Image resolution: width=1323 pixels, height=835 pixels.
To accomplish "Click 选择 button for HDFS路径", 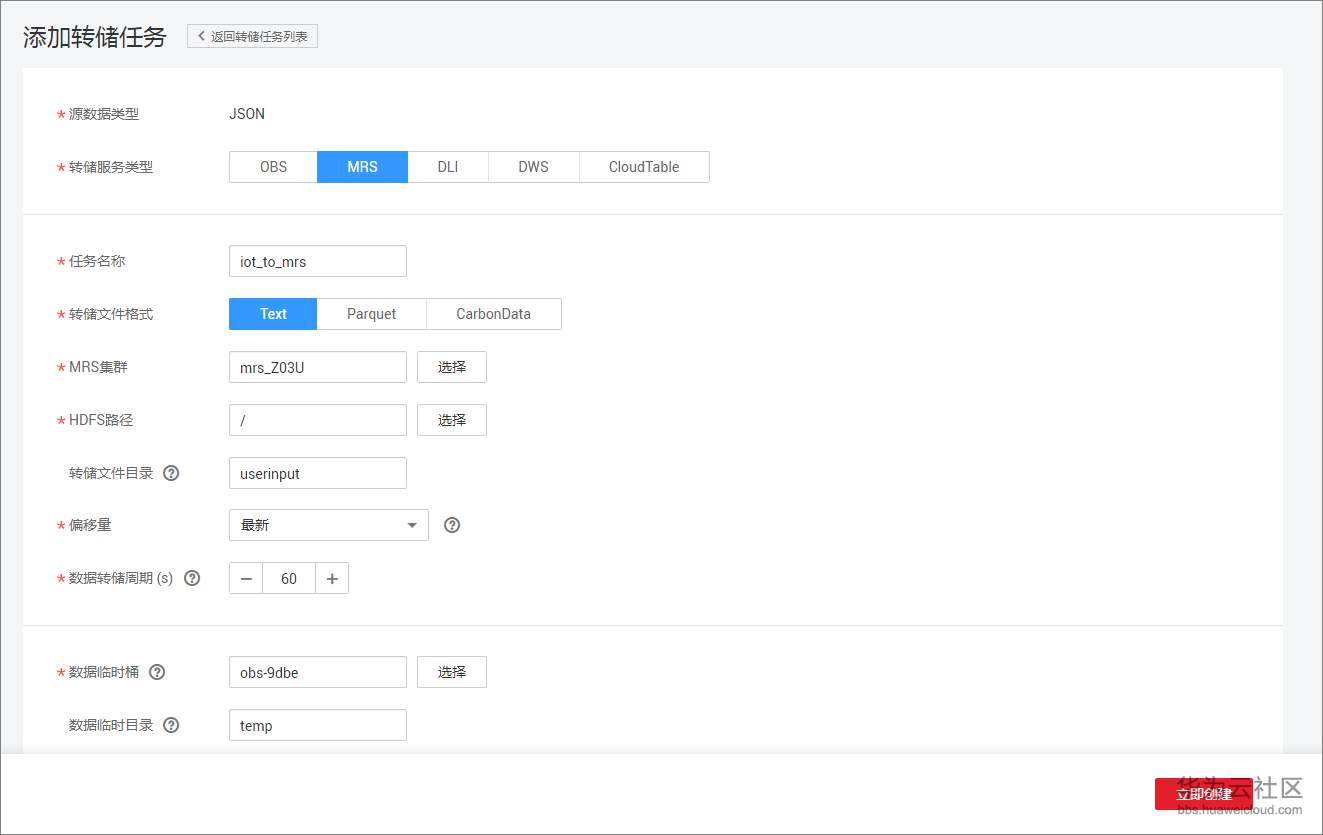I will click(x=451, y=420).
